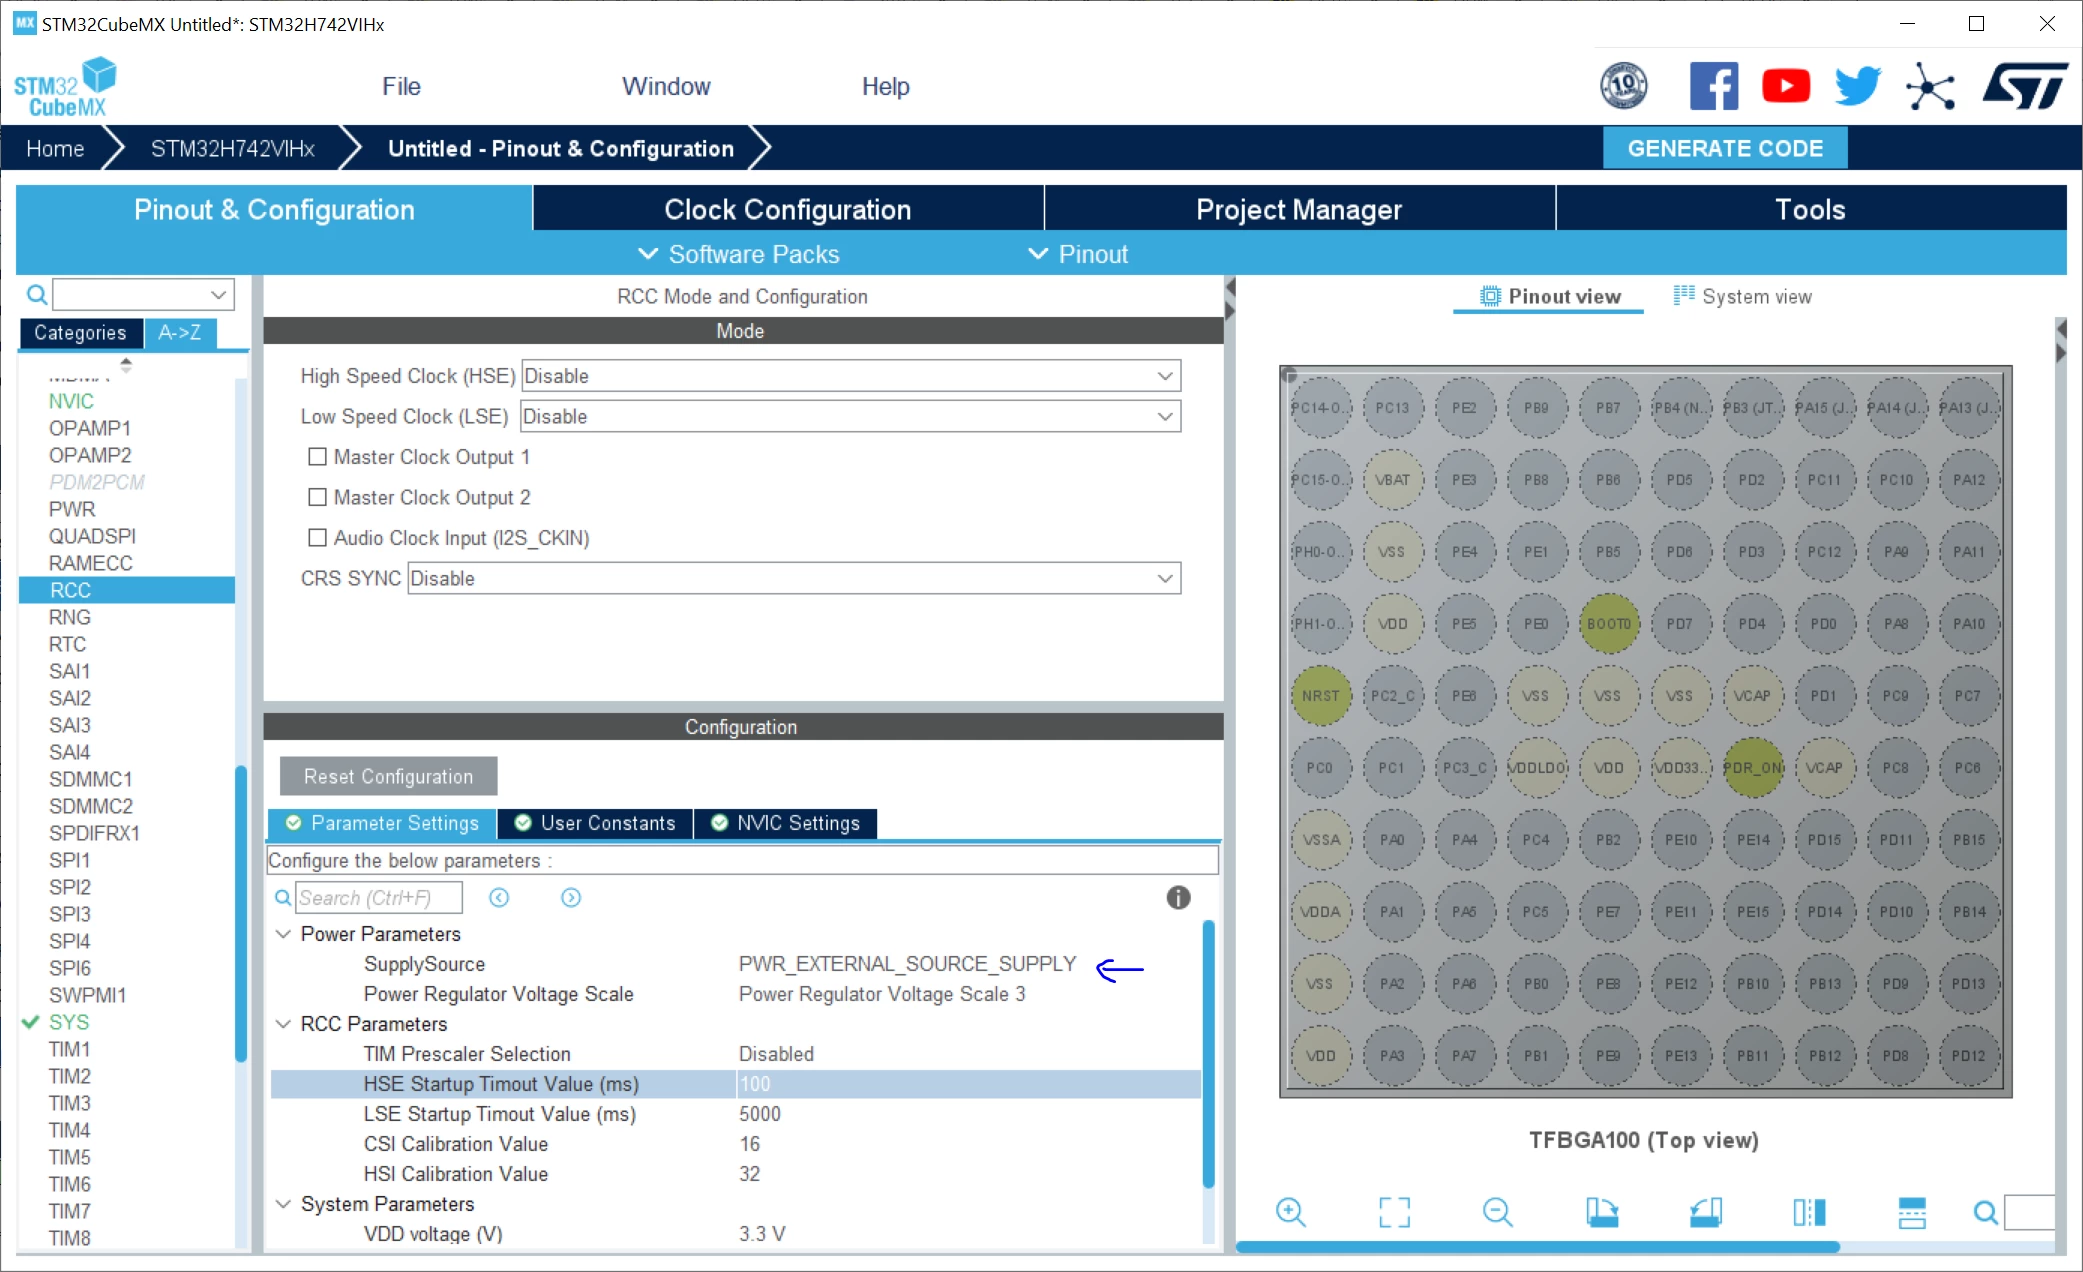Switch to System view
This screenshot has width=2083, height=1272.
(1743, 296)
